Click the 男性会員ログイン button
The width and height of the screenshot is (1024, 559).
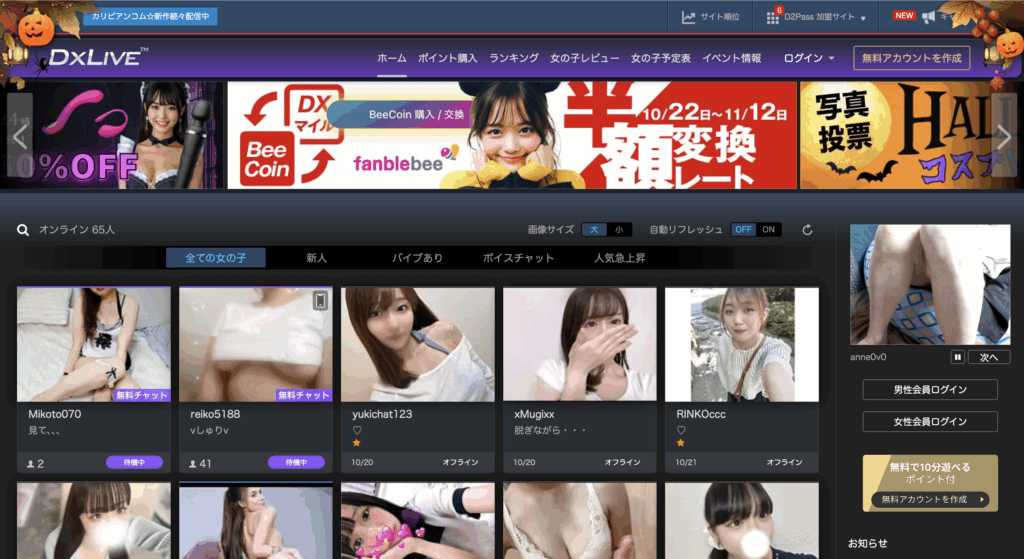pyautogui.click(x=929, y=390)
